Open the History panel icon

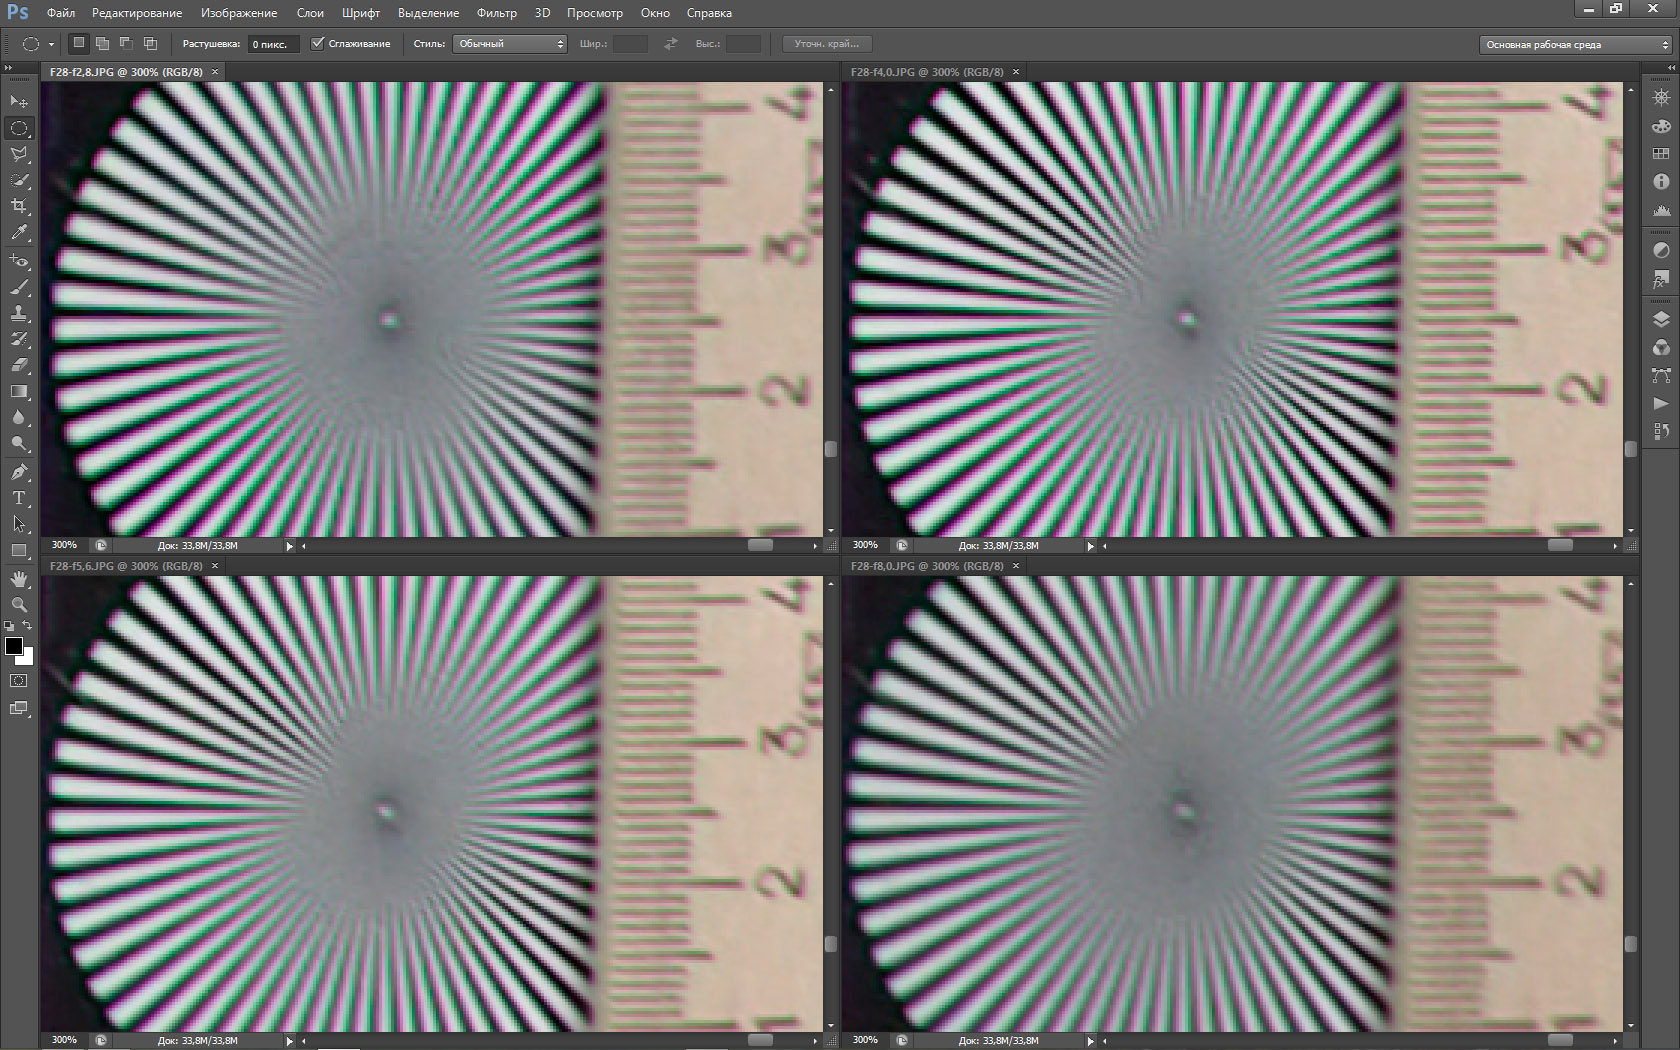click(1661, 431)
